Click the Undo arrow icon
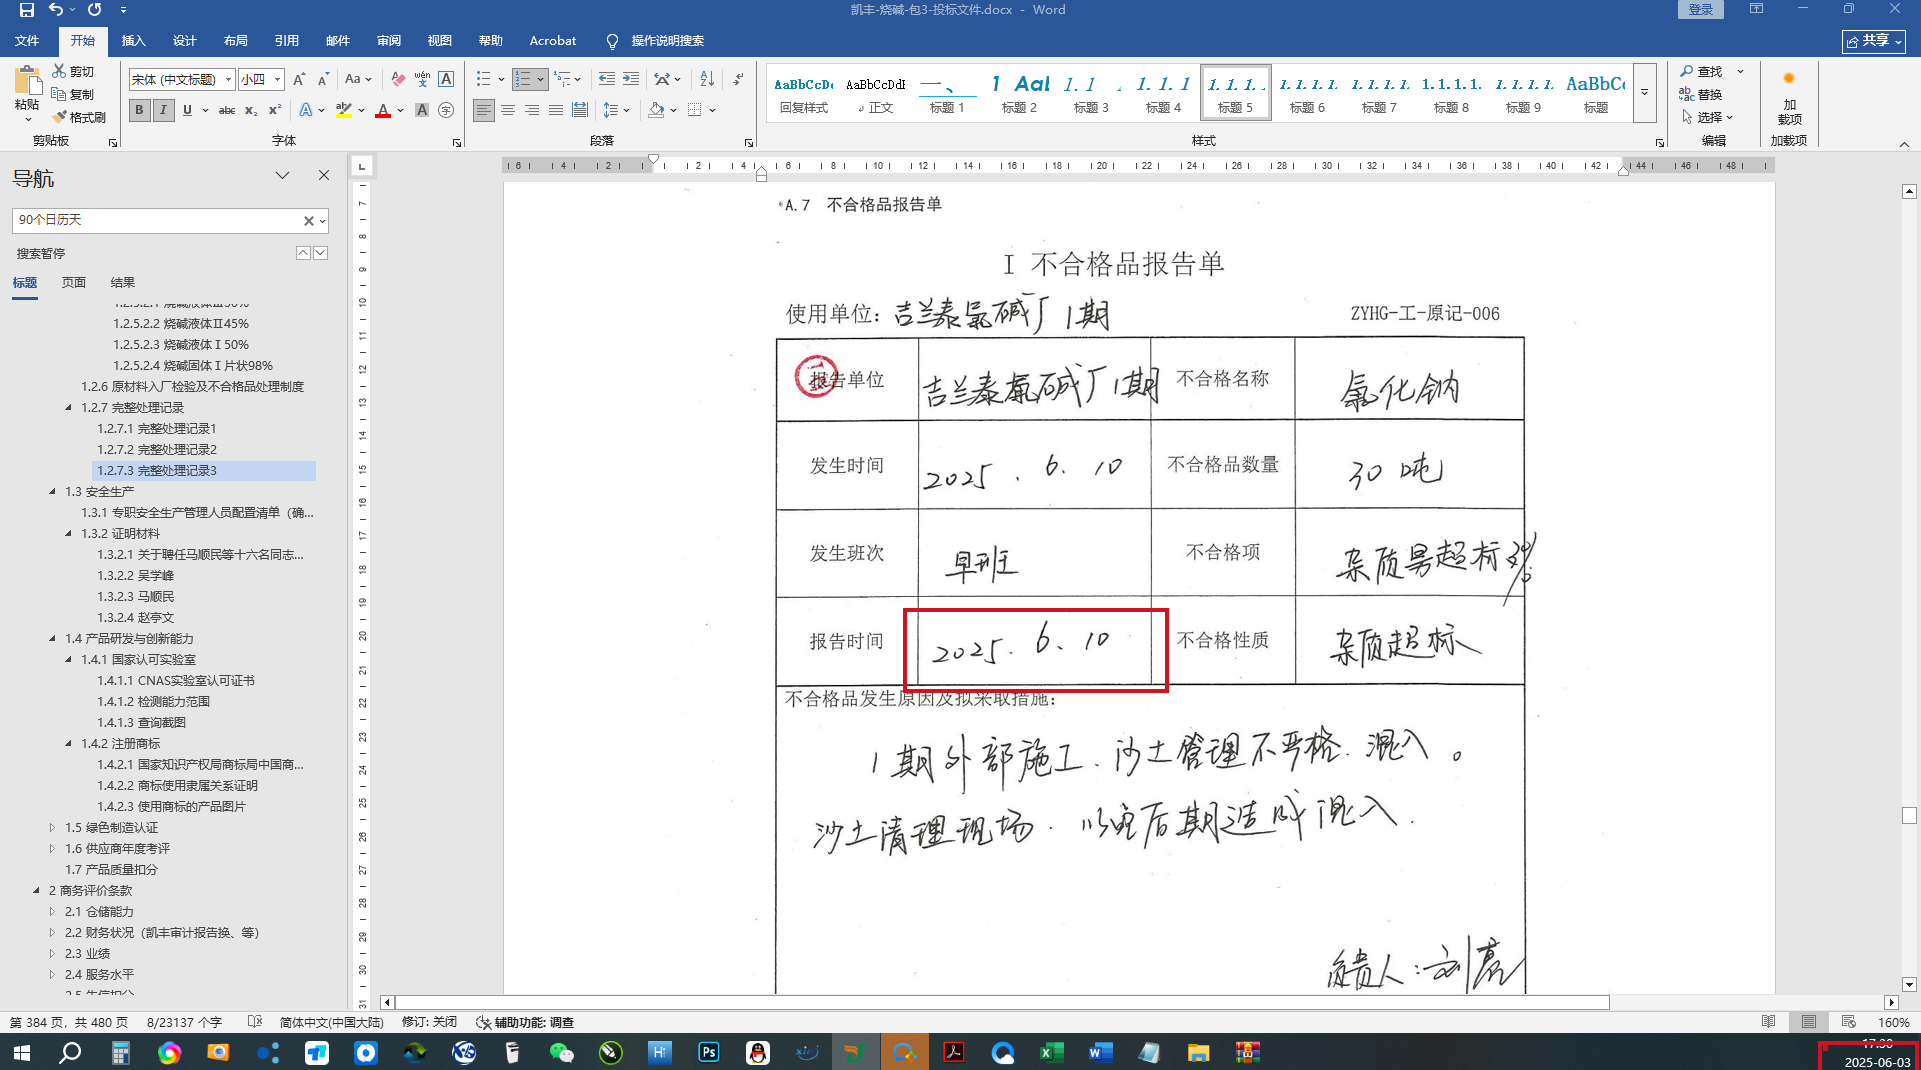The height and width of the screenshot is (1070, 1921). (56, 10)
